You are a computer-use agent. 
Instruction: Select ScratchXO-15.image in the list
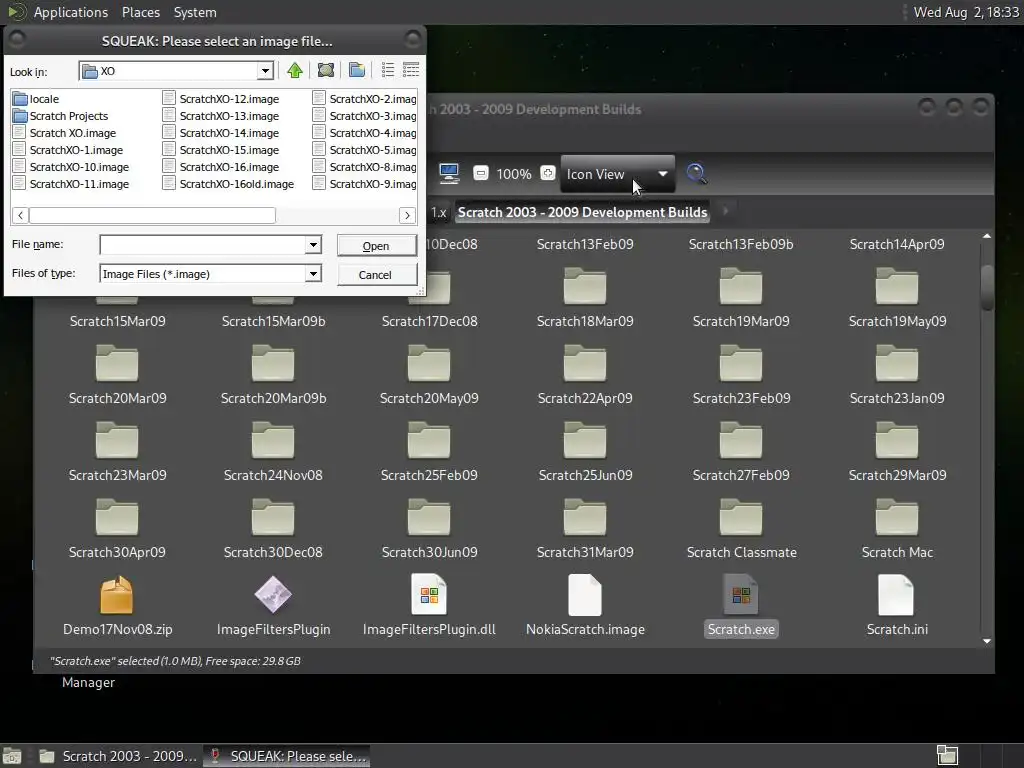coord(221,150)
